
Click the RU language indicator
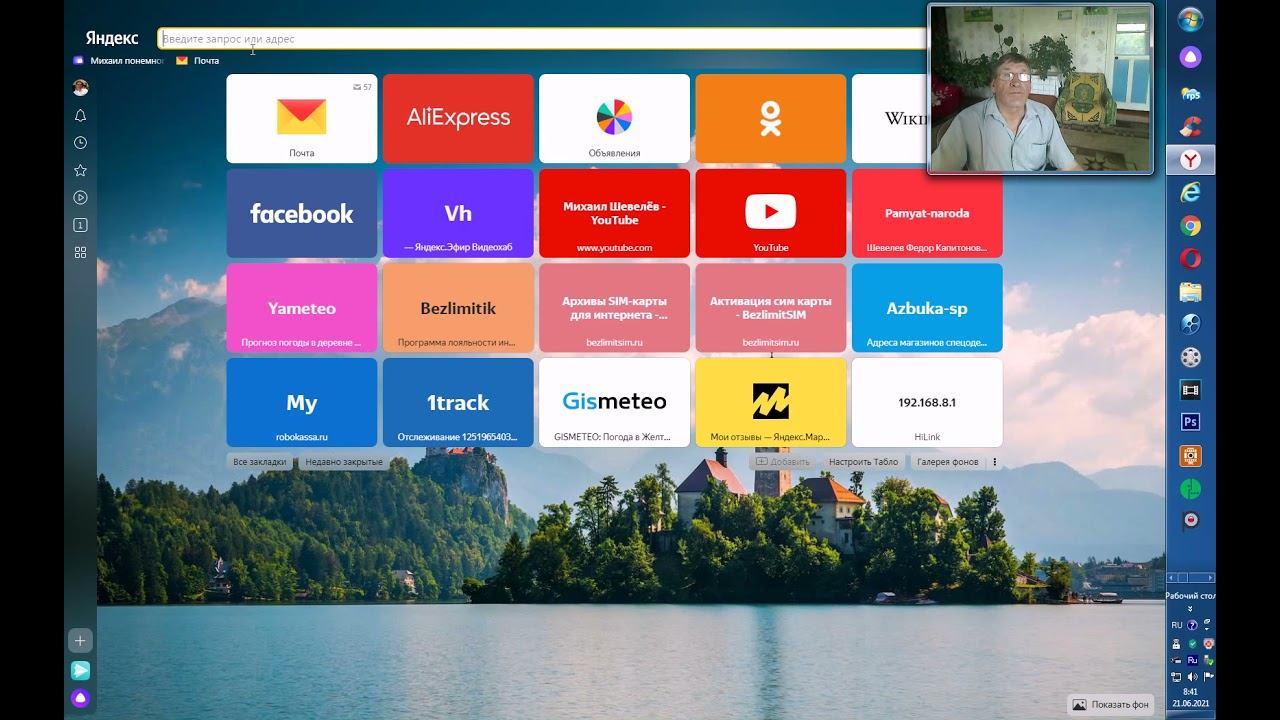[x=1177, y=625]
